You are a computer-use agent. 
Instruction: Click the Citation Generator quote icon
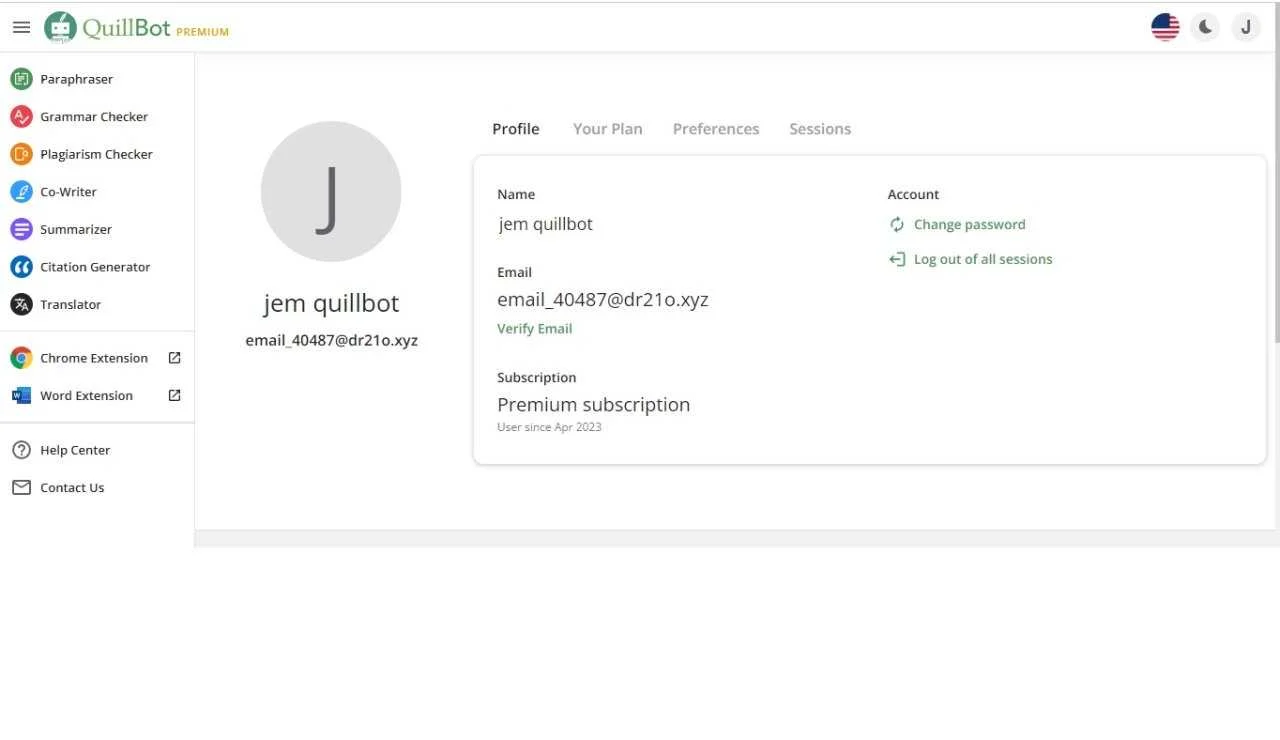(x=21, y=267)
